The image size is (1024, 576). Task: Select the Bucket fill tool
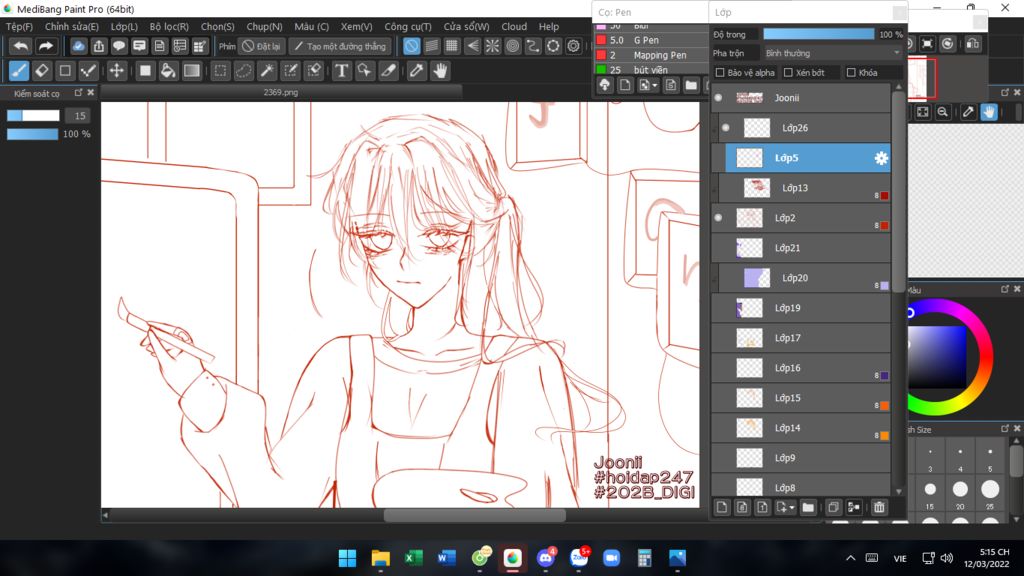pyautogui.click(x=168, y=71)
